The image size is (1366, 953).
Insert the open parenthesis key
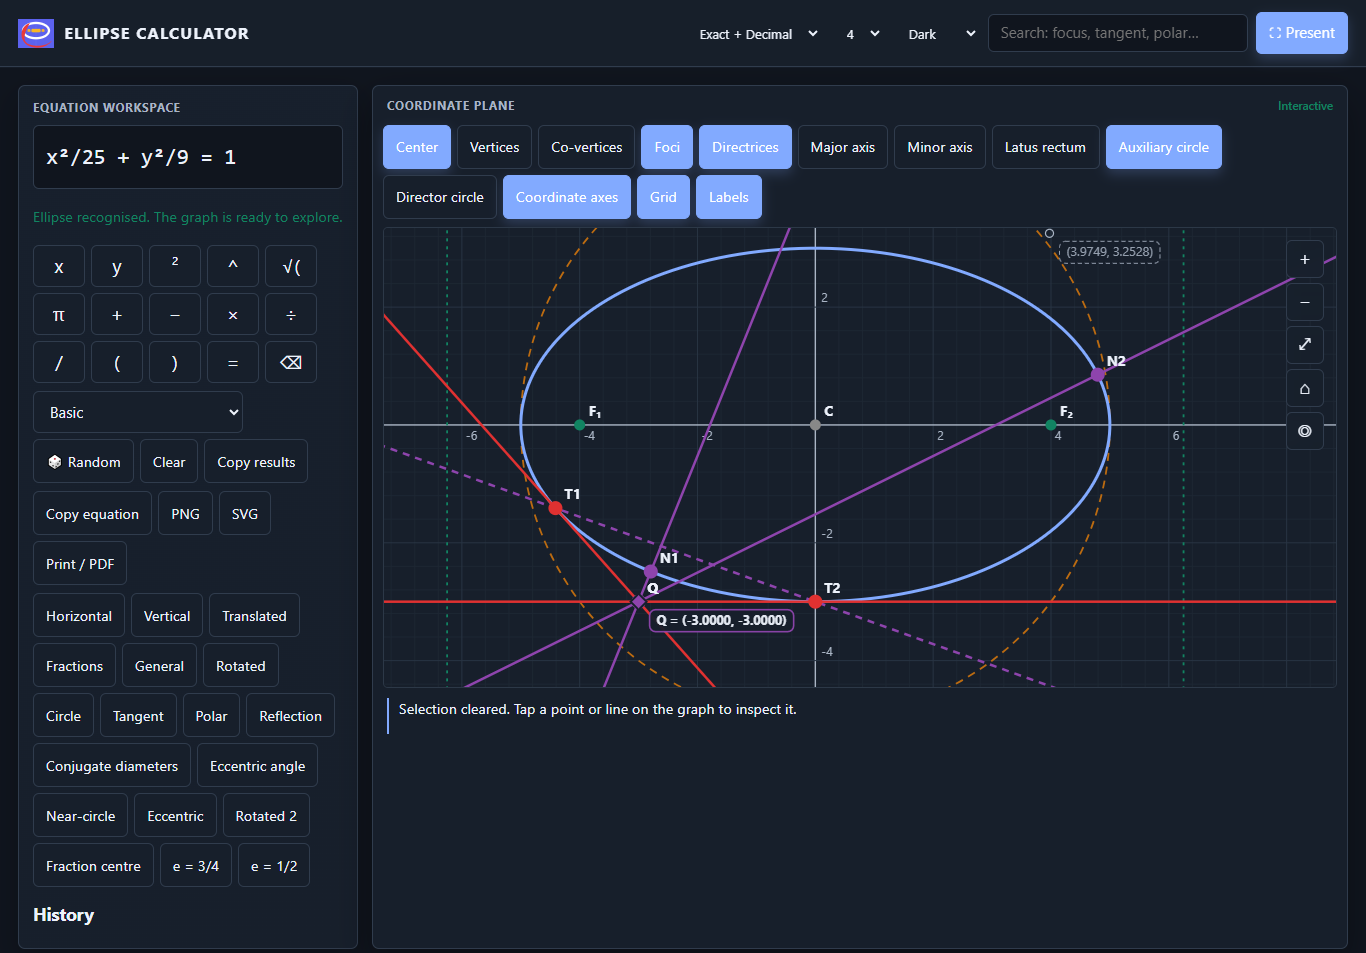coord(117,362)
